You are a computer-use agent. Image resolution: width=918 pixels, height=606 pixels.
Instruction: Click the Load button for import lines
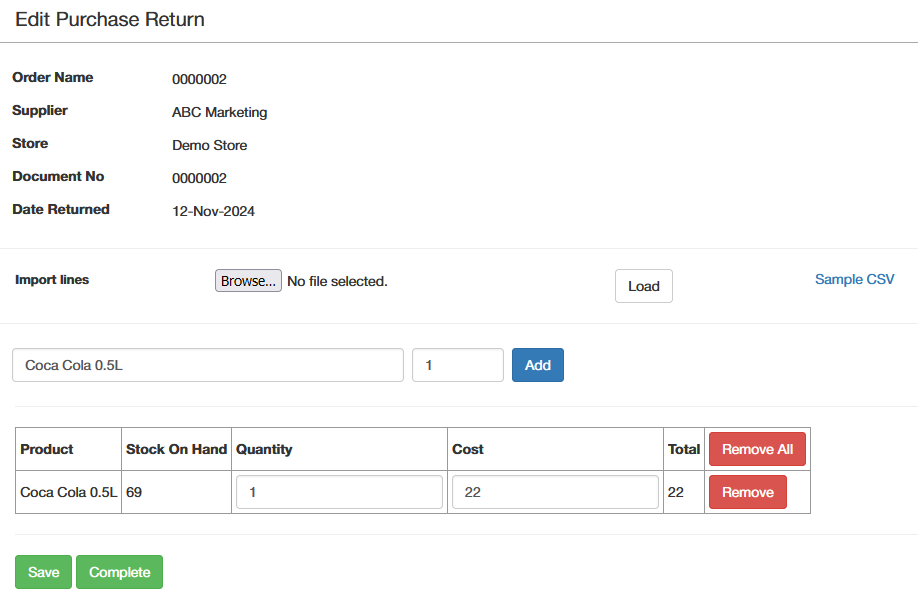coord(643,286)
